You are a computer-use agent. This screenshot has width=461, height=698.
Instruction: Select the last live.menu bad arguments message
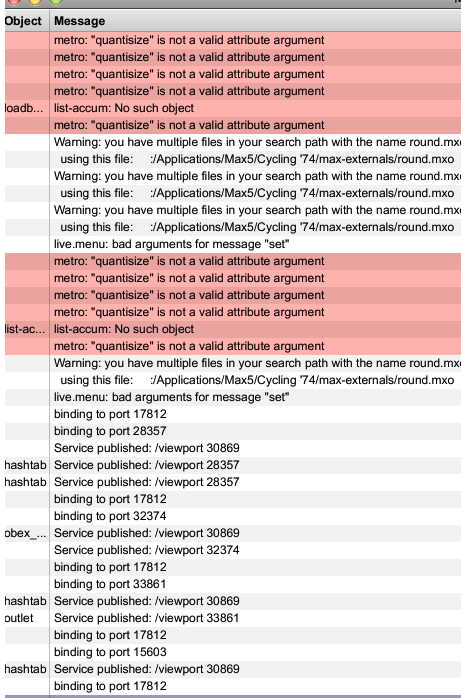[171, 397]
